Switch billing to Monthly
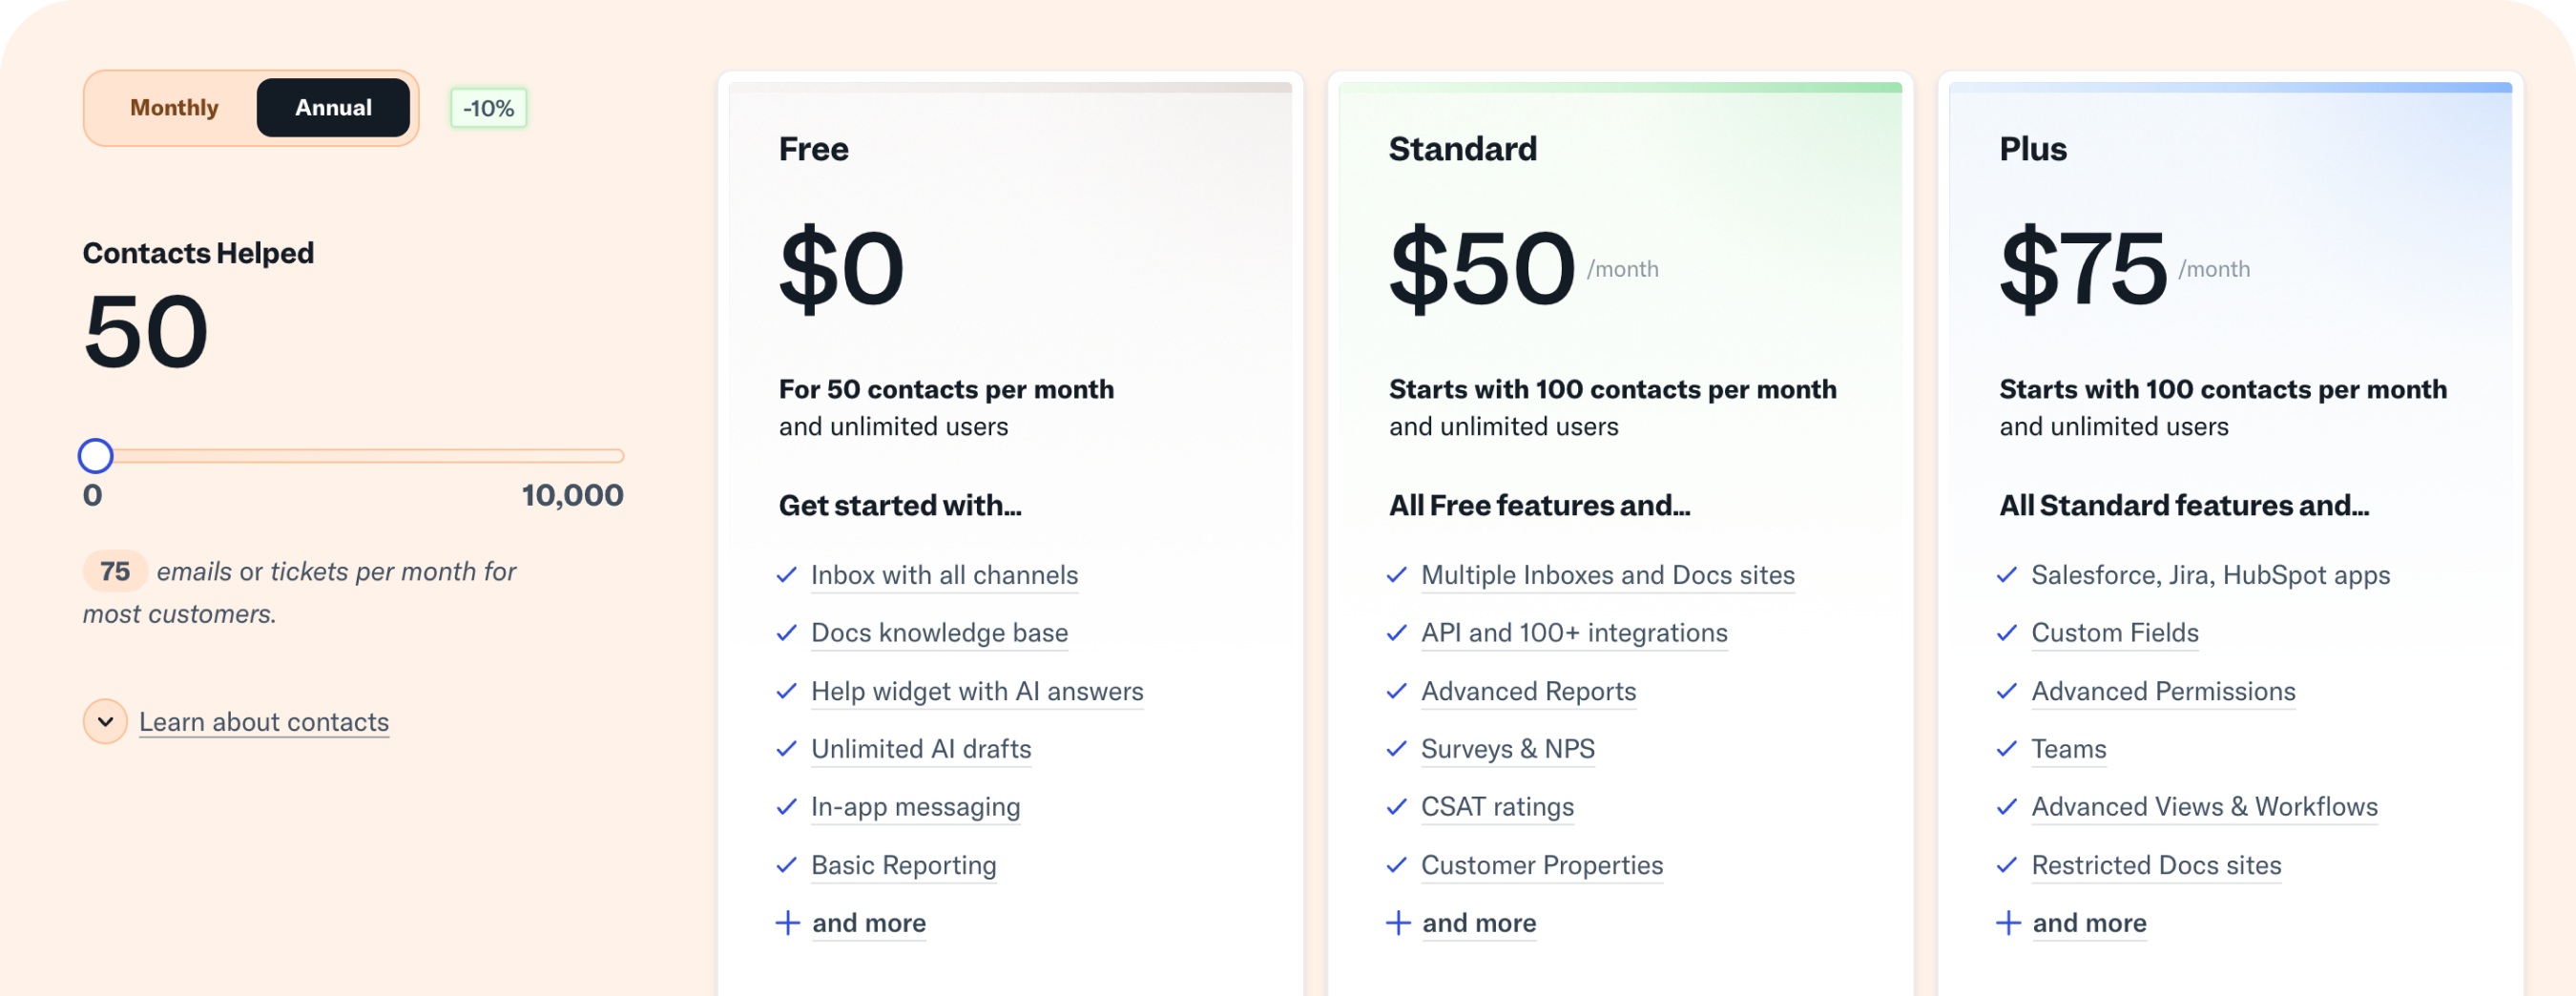 pyautogui.click(x=173, y=107)
